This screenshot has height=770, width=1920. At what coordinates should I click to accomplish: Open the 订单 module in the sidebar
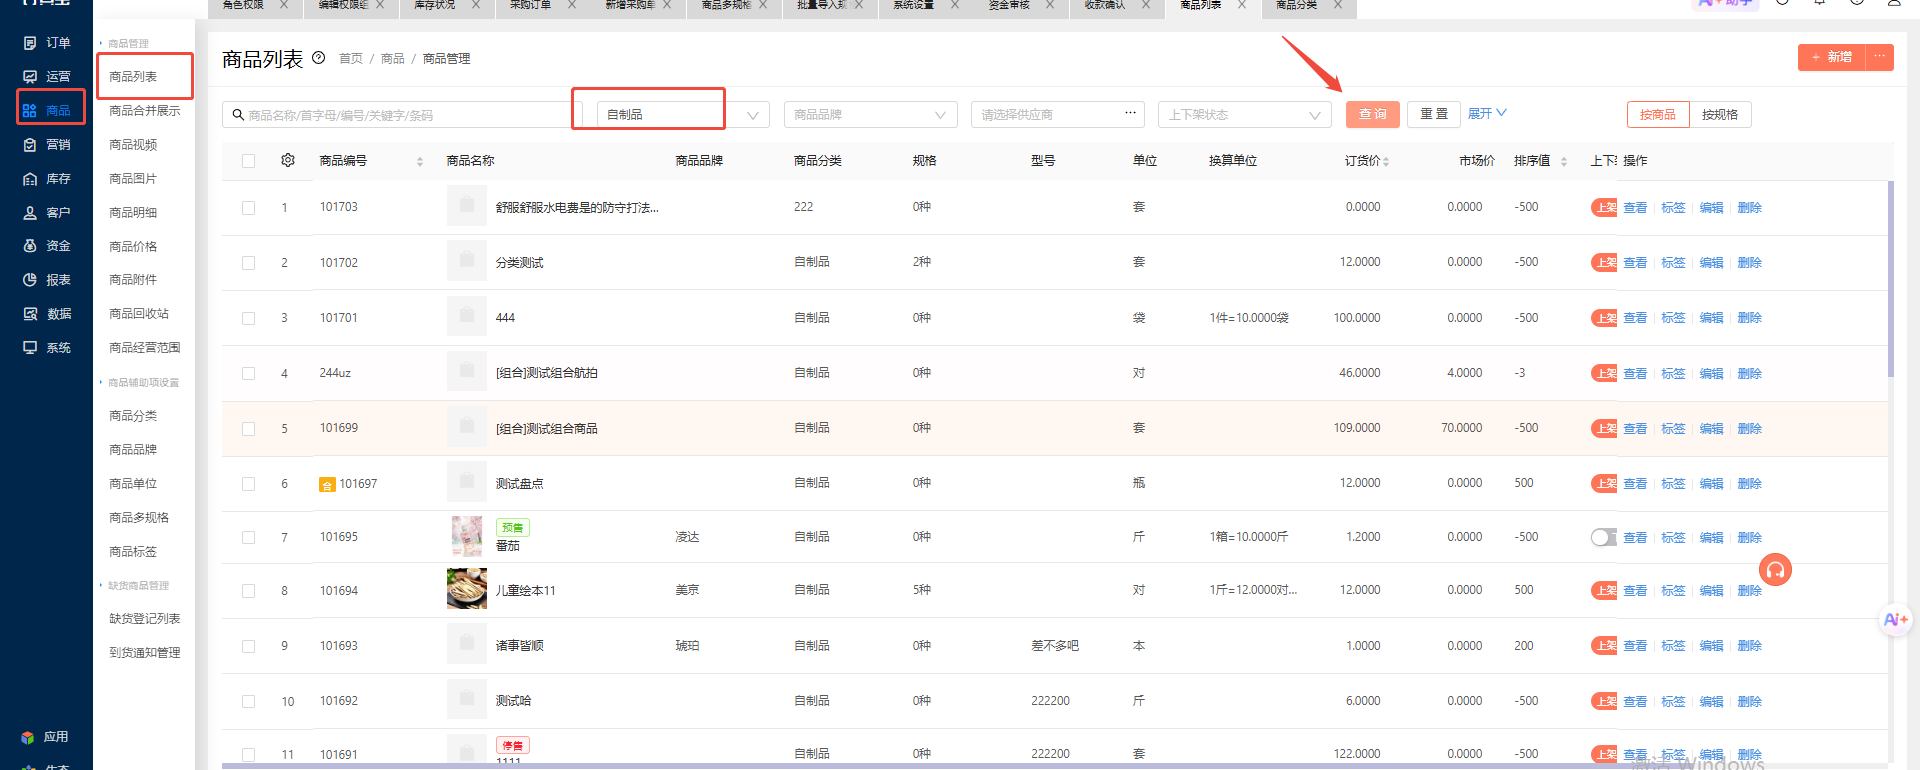47,43
